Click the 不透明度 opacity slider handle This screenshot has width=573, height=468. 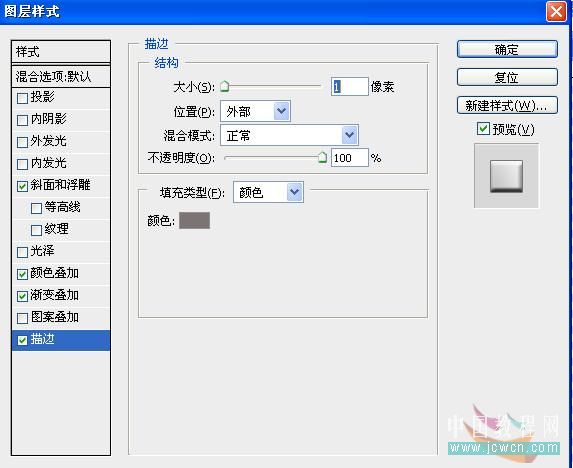coord(322,157)
